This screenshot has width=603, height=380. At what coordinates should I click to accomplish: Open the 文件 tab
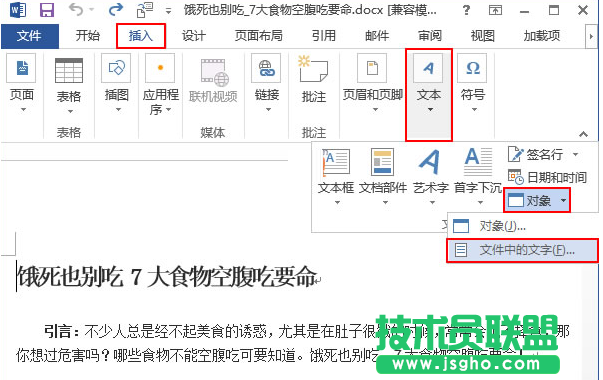pos(30,36)
